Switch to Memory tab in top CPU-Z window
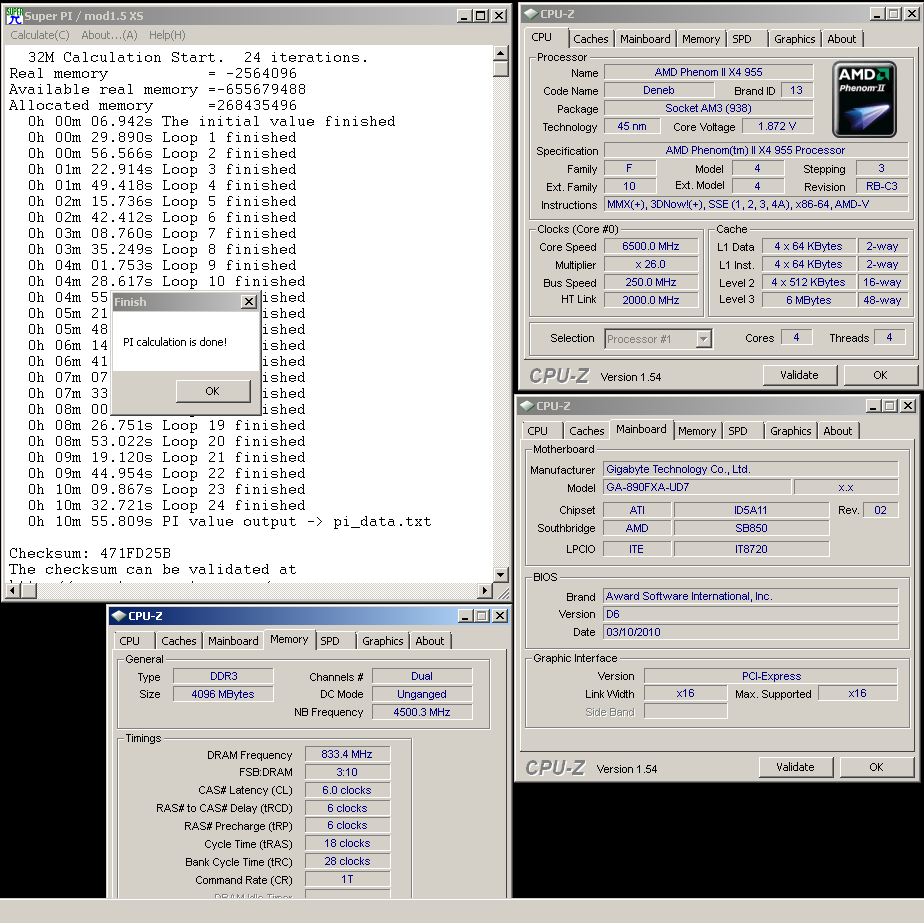This screenshot has height=923, width=924. point(701,39)
